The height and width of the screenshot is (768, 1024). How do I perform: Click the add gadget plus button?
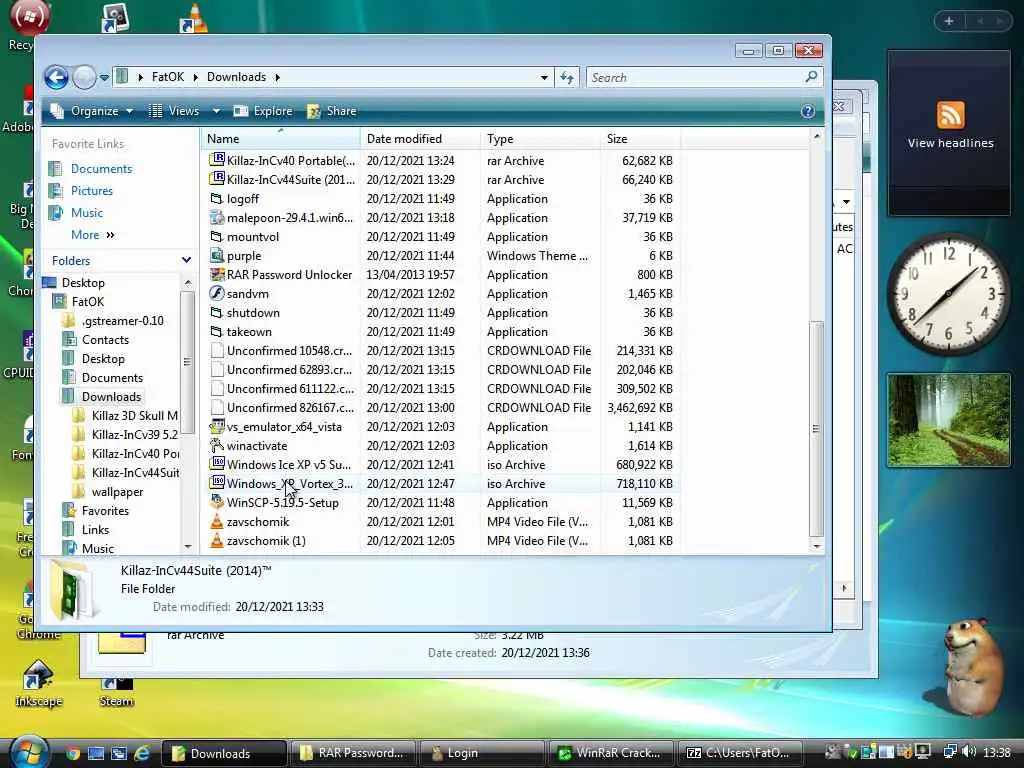[x=949, y=22]
